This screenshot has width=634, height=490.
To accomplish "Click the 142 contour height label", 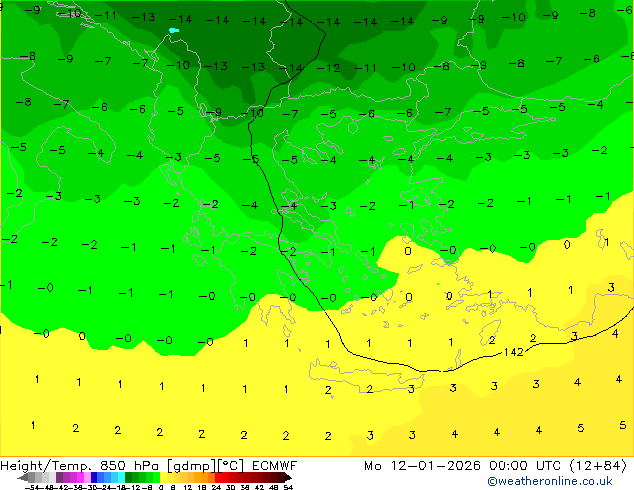I will pos(514,352).
